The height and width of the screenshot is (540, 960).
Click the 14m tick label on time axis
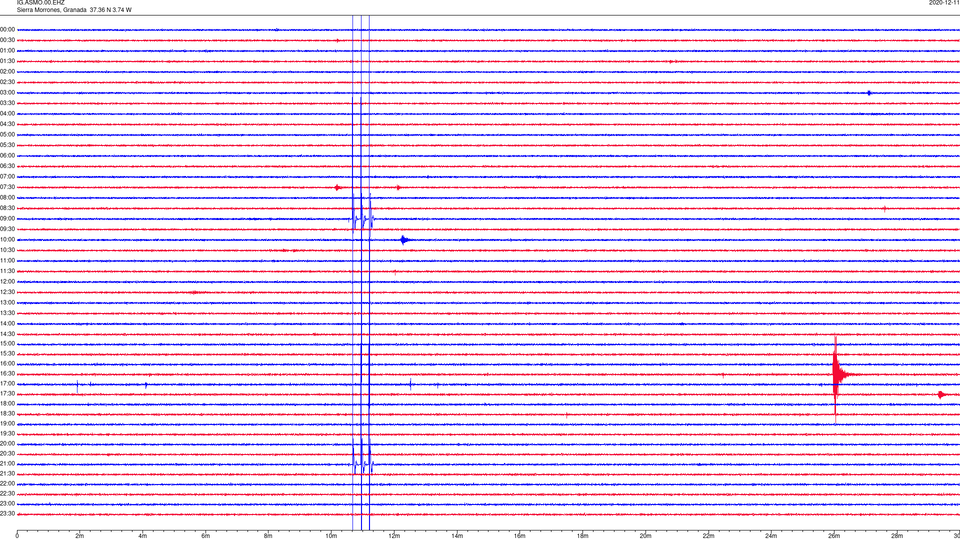(x=457, y=536)
